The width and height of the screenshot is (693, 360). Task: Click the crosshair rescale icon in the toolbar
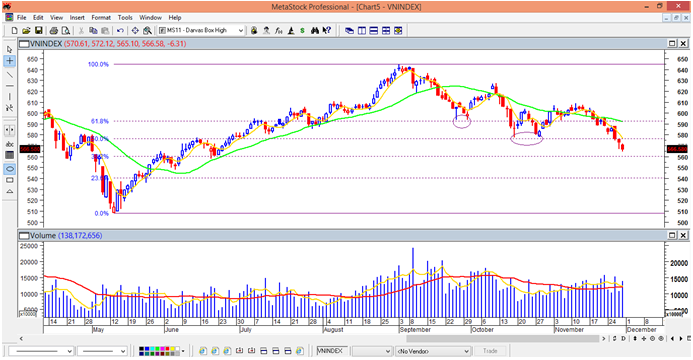135,30
